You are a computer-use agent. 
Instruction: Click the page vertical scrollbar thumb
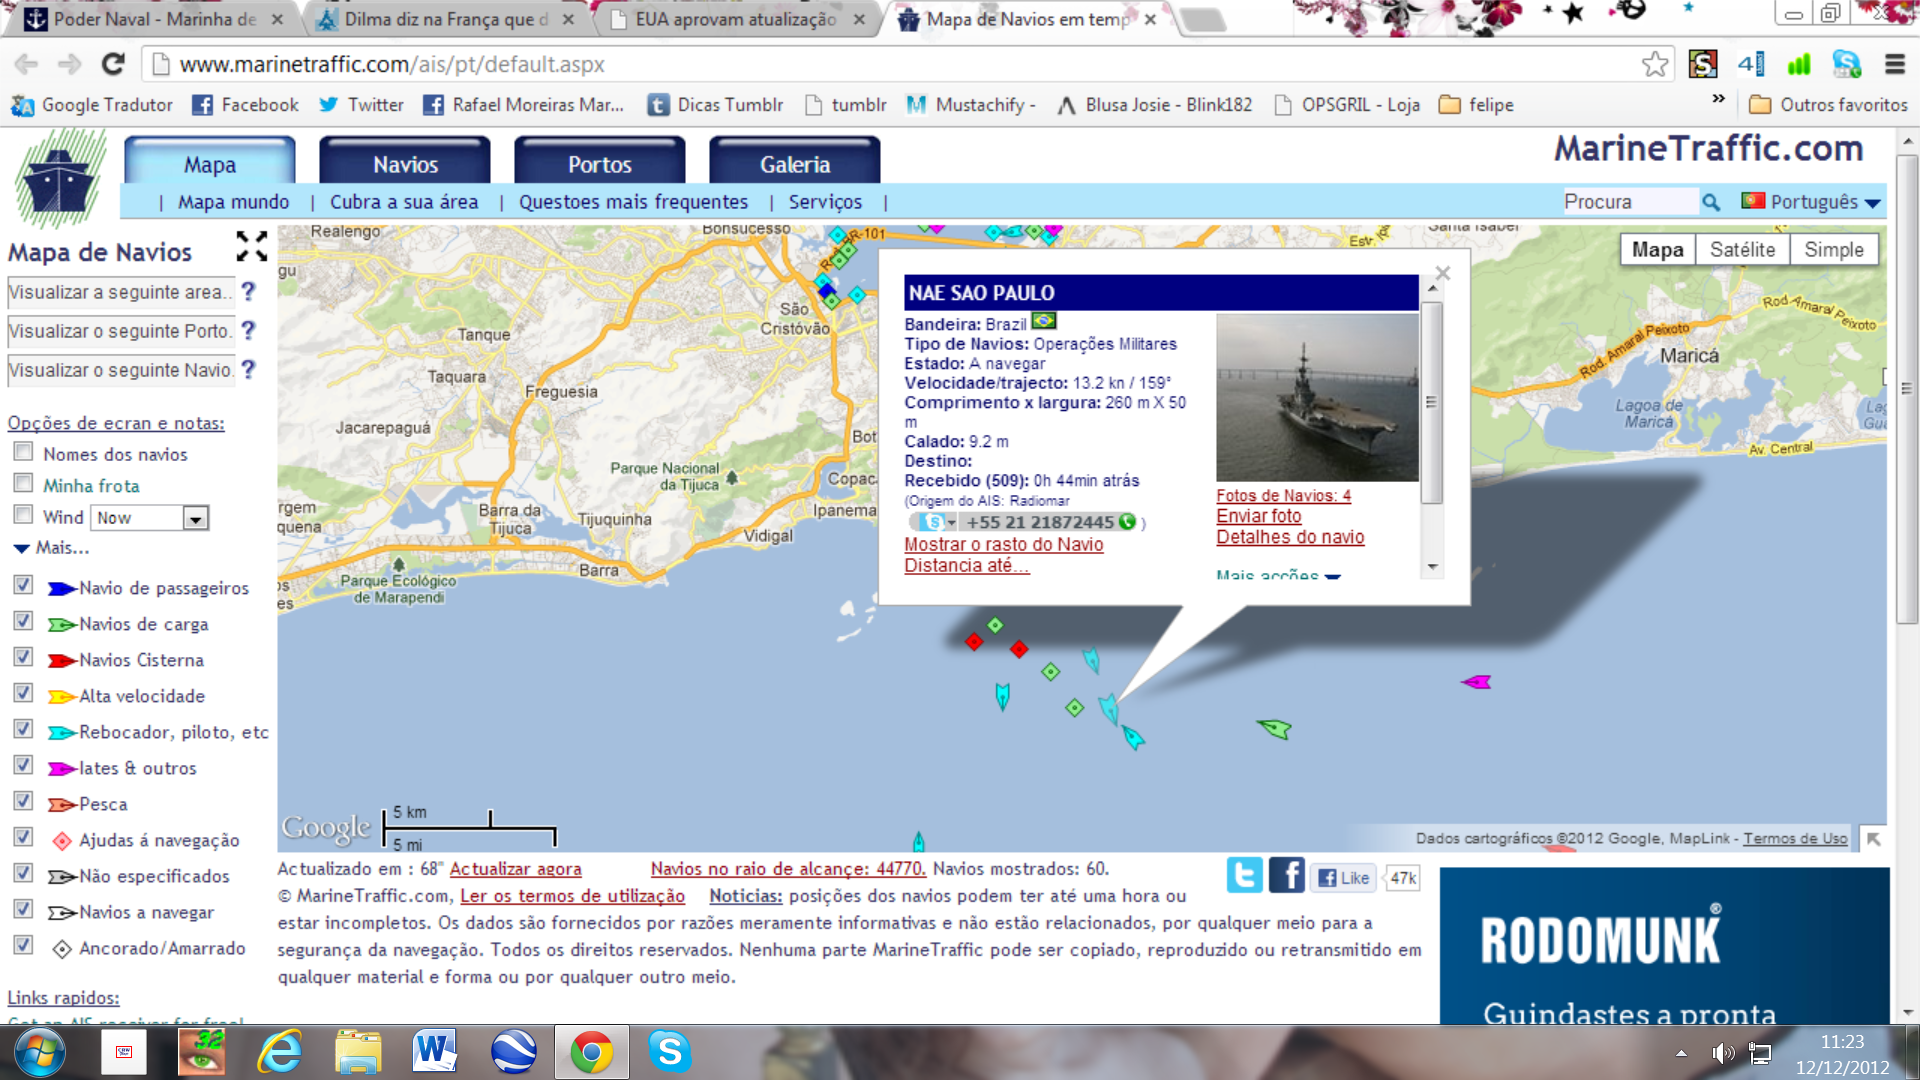[x=1907, y=390]
